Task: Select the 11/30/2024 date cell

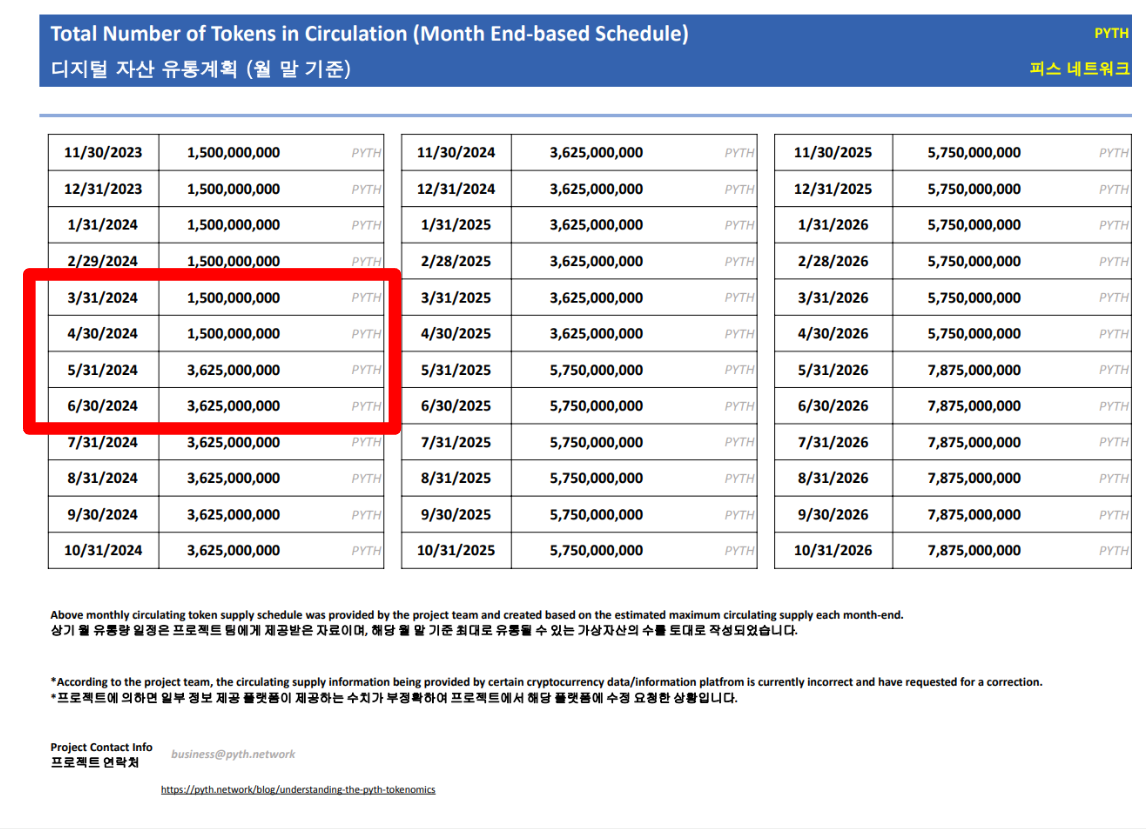Action: [456, 153]
